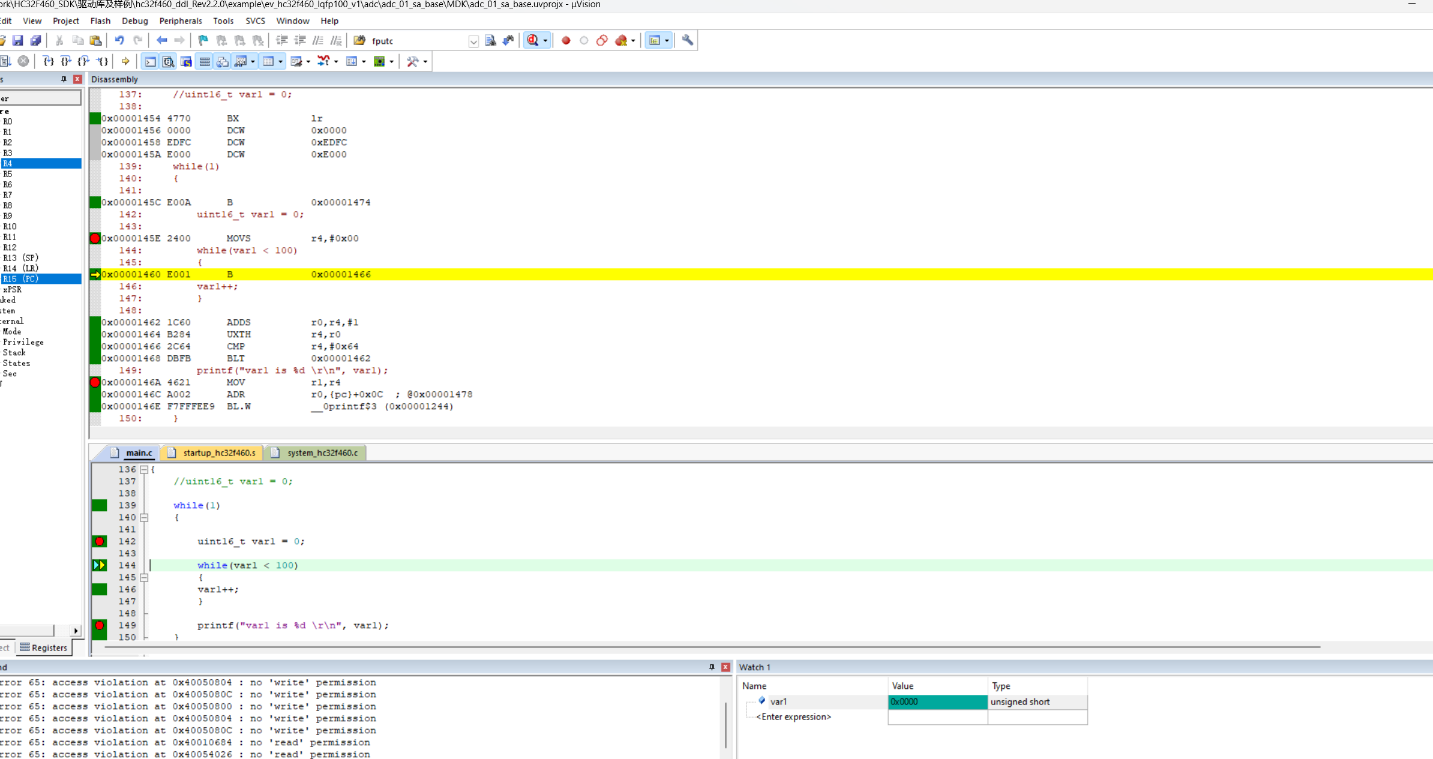The image size is (1433, 759).
Task: Toggle Command window toolbar button
Action: point(150,62)
